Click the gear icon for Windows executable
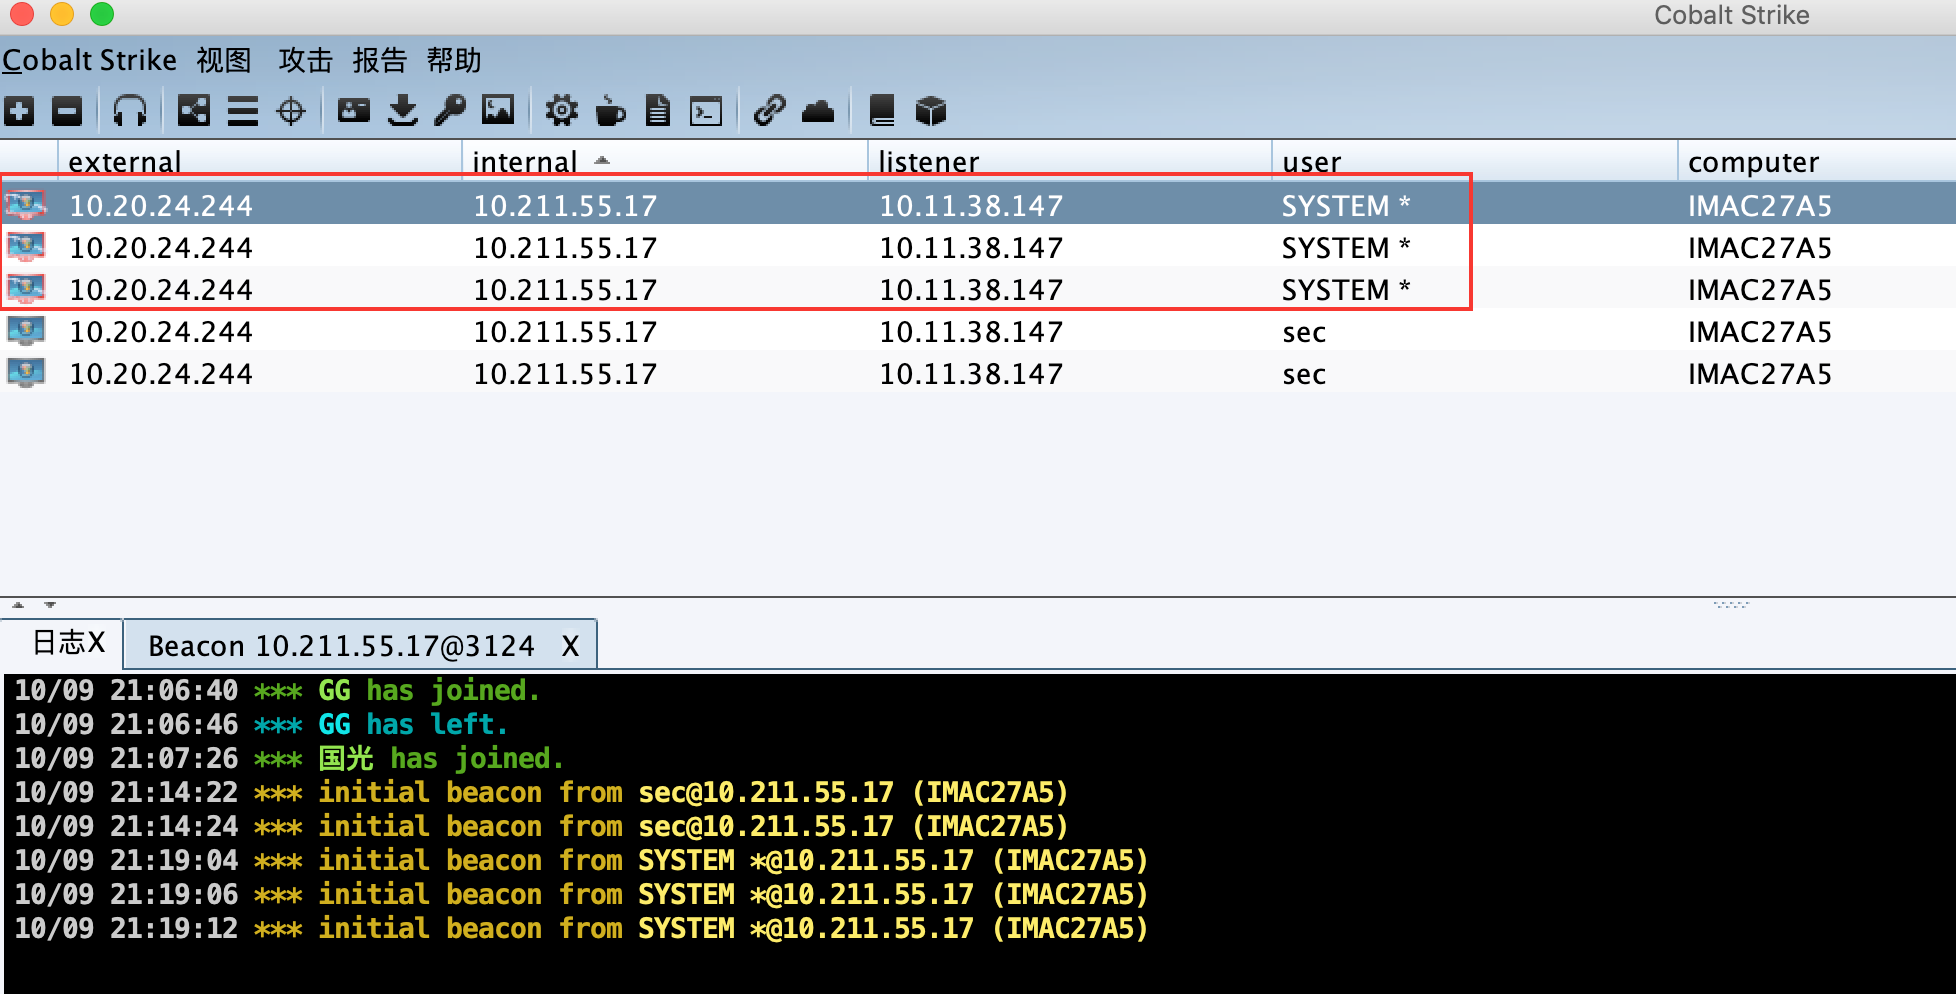Viewport: 1956px width, 994px height. pos(562,111)
